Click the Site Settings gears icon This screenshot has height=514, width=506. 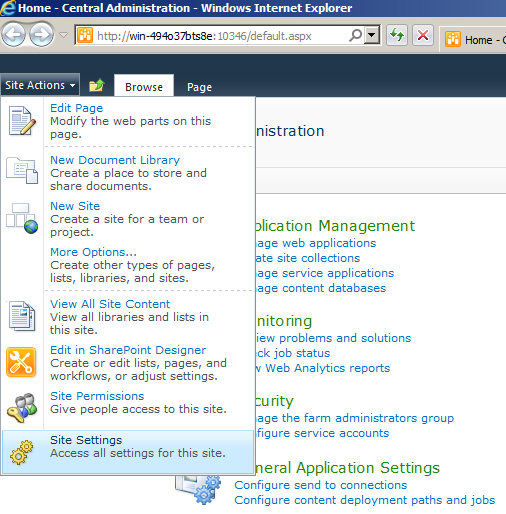pos(22,452)
